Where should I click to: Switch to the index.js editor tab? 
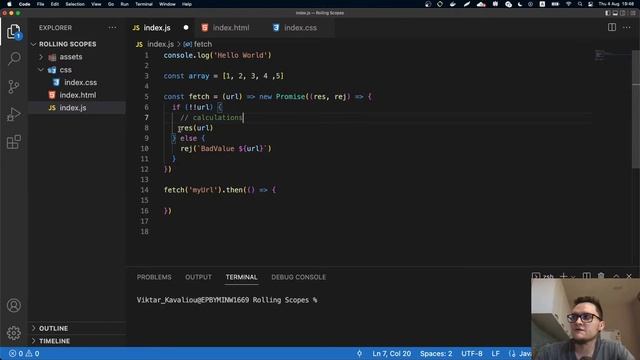click(x=157, y=28)
